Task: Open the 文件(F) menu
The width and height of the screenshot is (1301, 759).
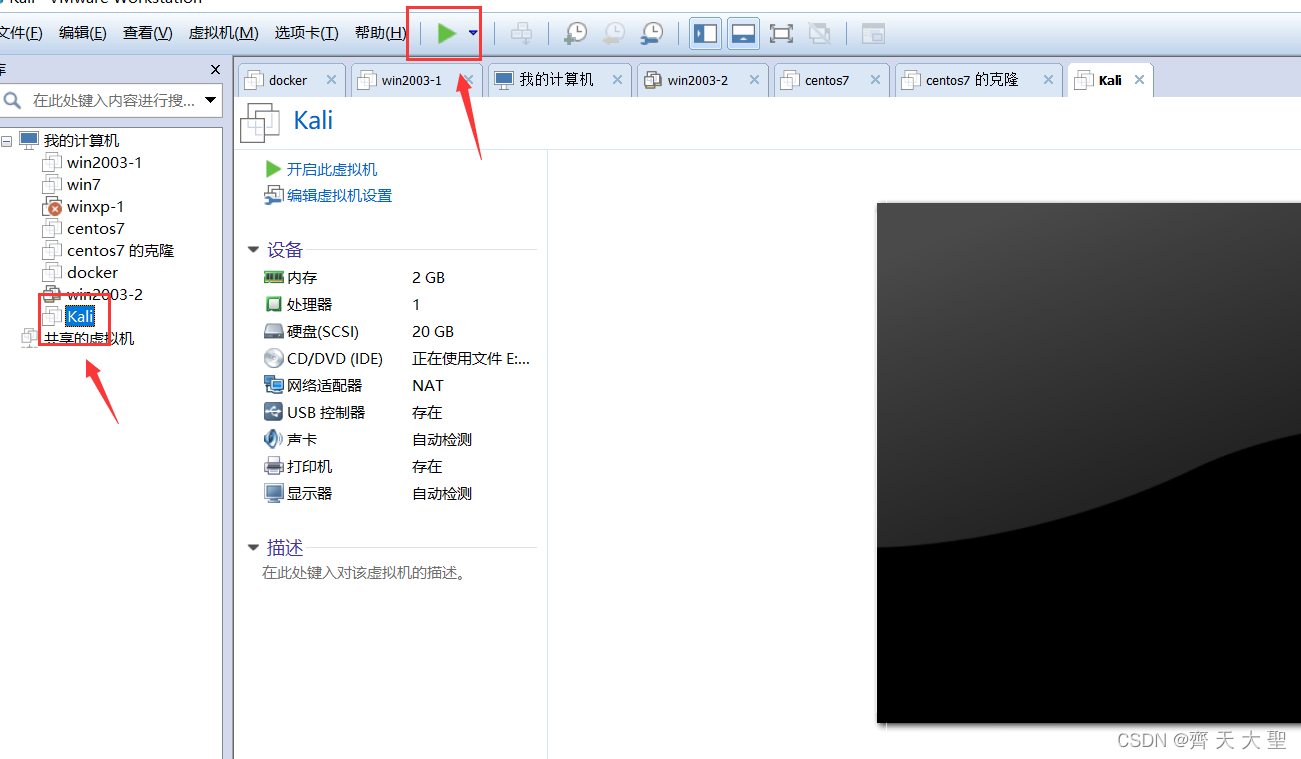Action: 20,33
